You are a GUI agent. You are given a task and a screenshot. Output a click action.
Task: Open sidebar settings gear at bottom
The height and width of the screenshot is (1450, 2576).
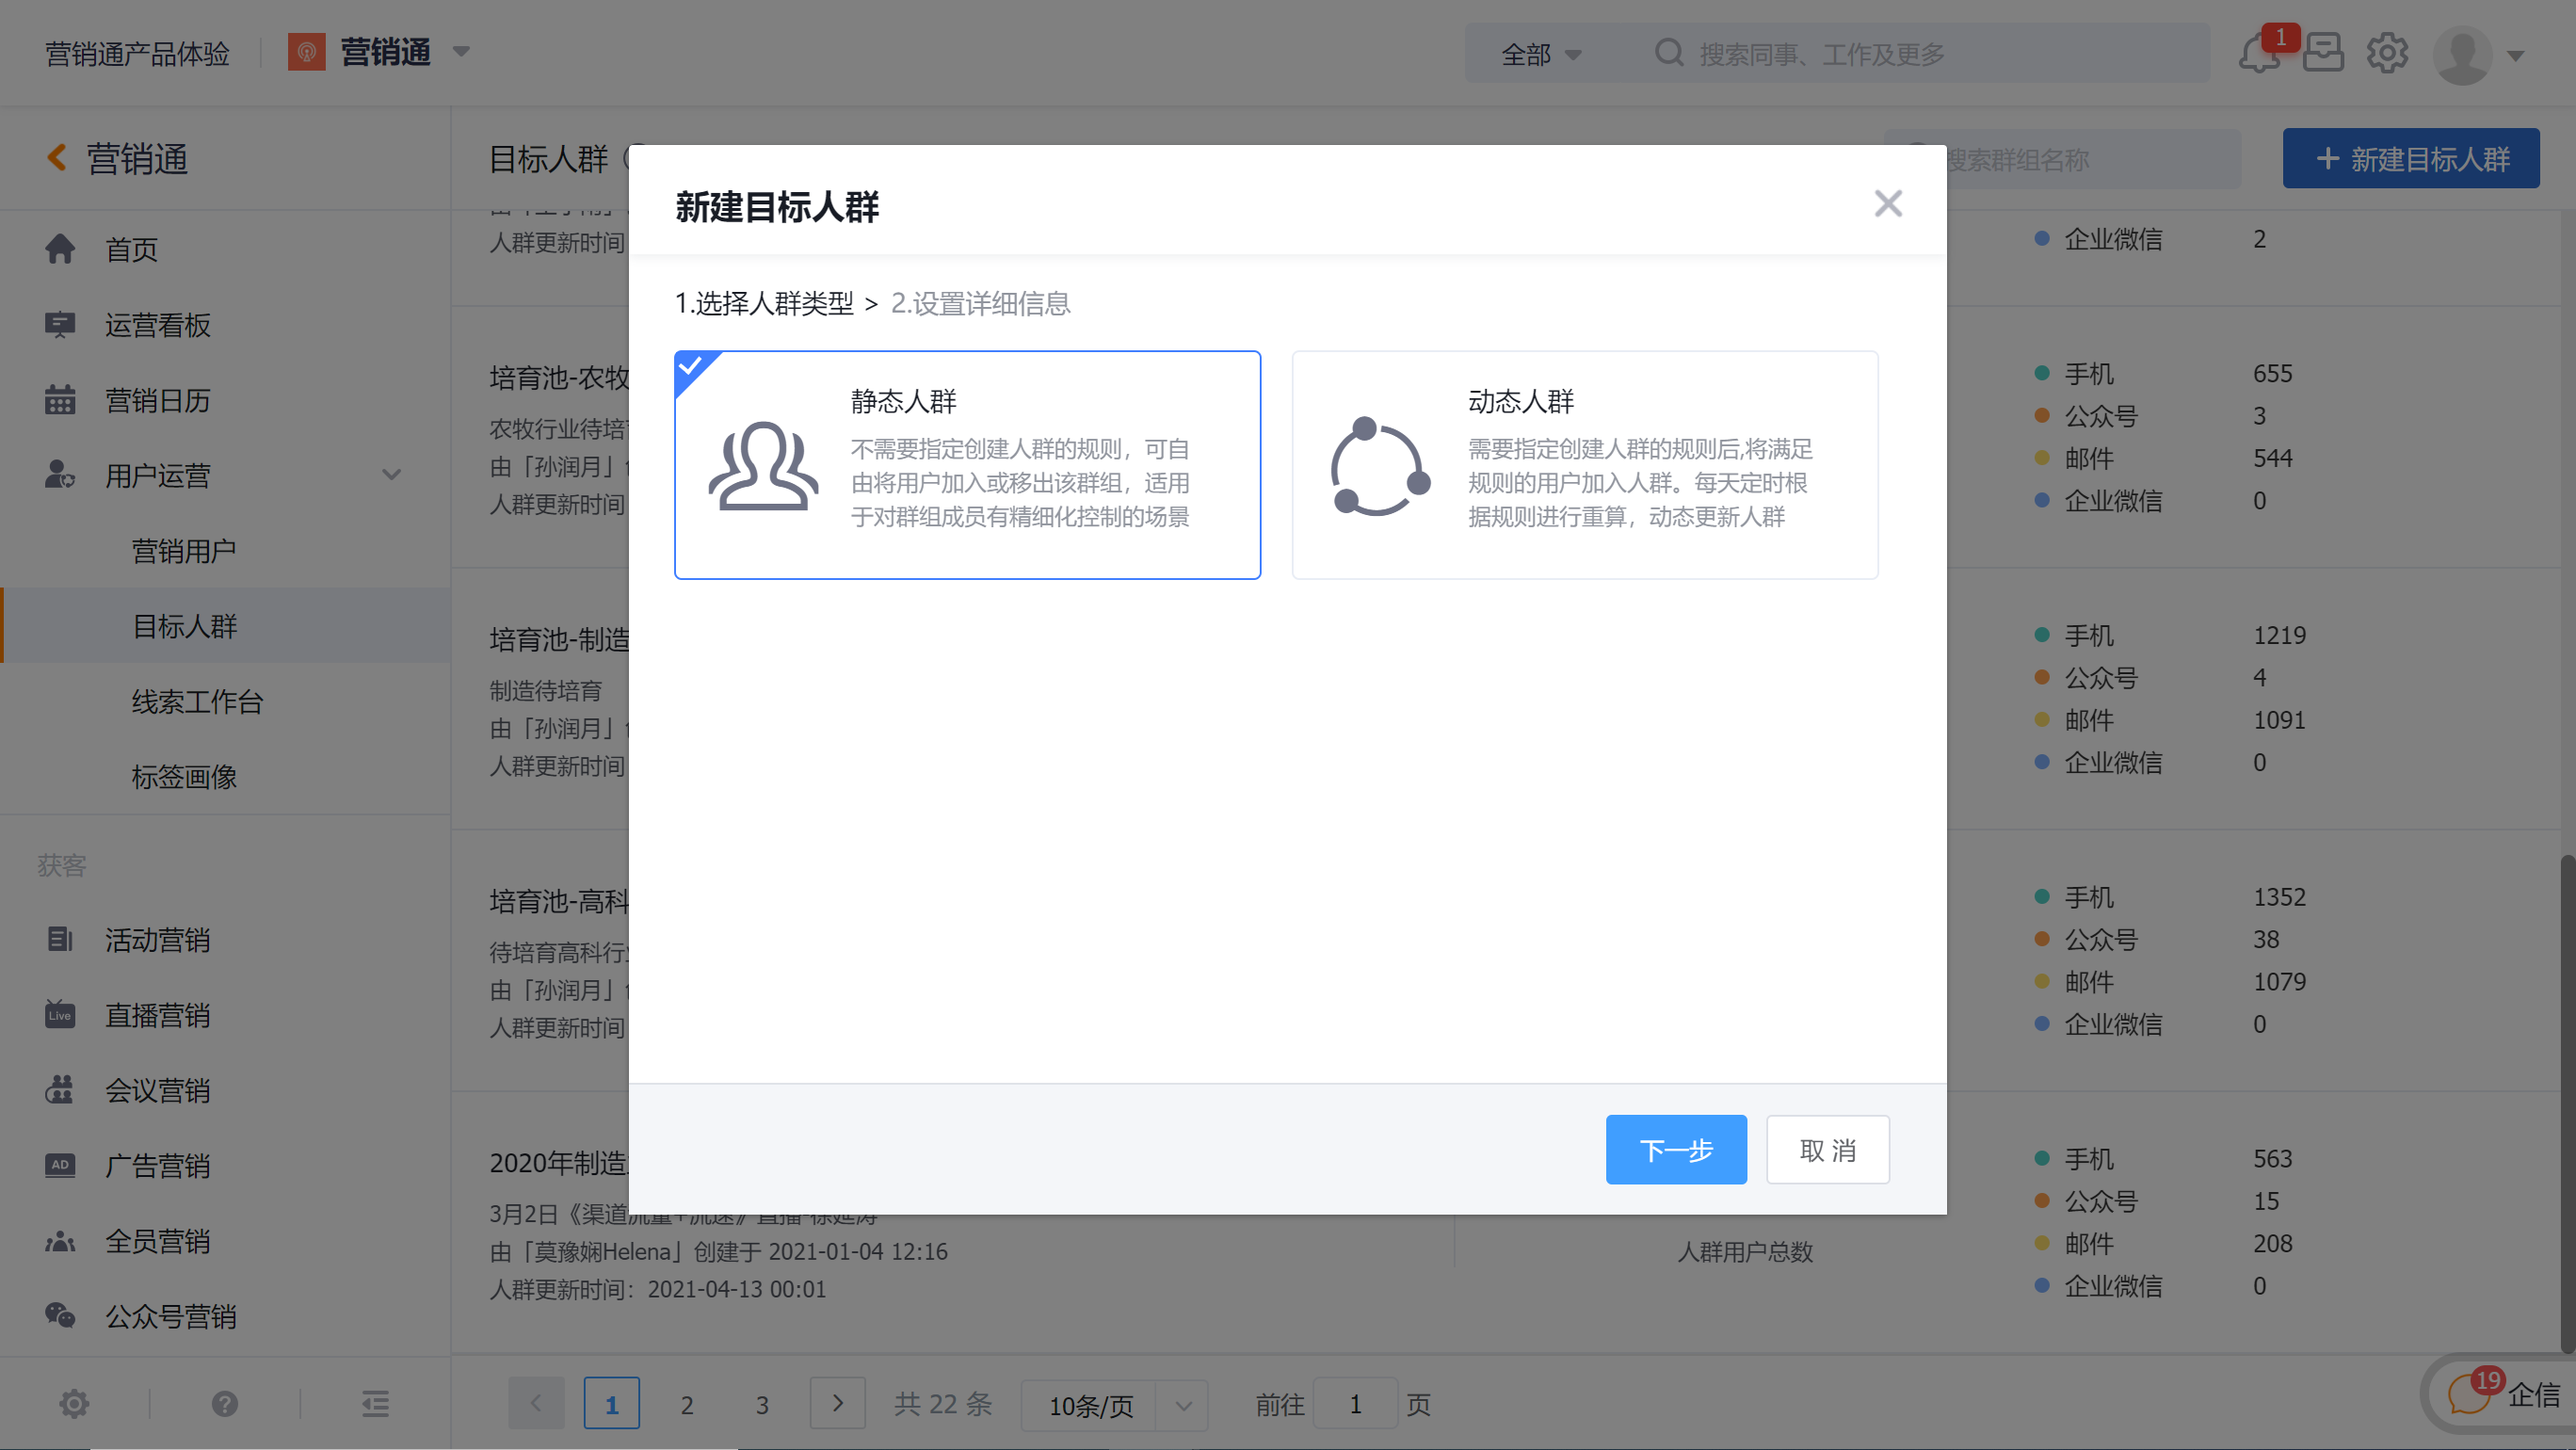74,1404
